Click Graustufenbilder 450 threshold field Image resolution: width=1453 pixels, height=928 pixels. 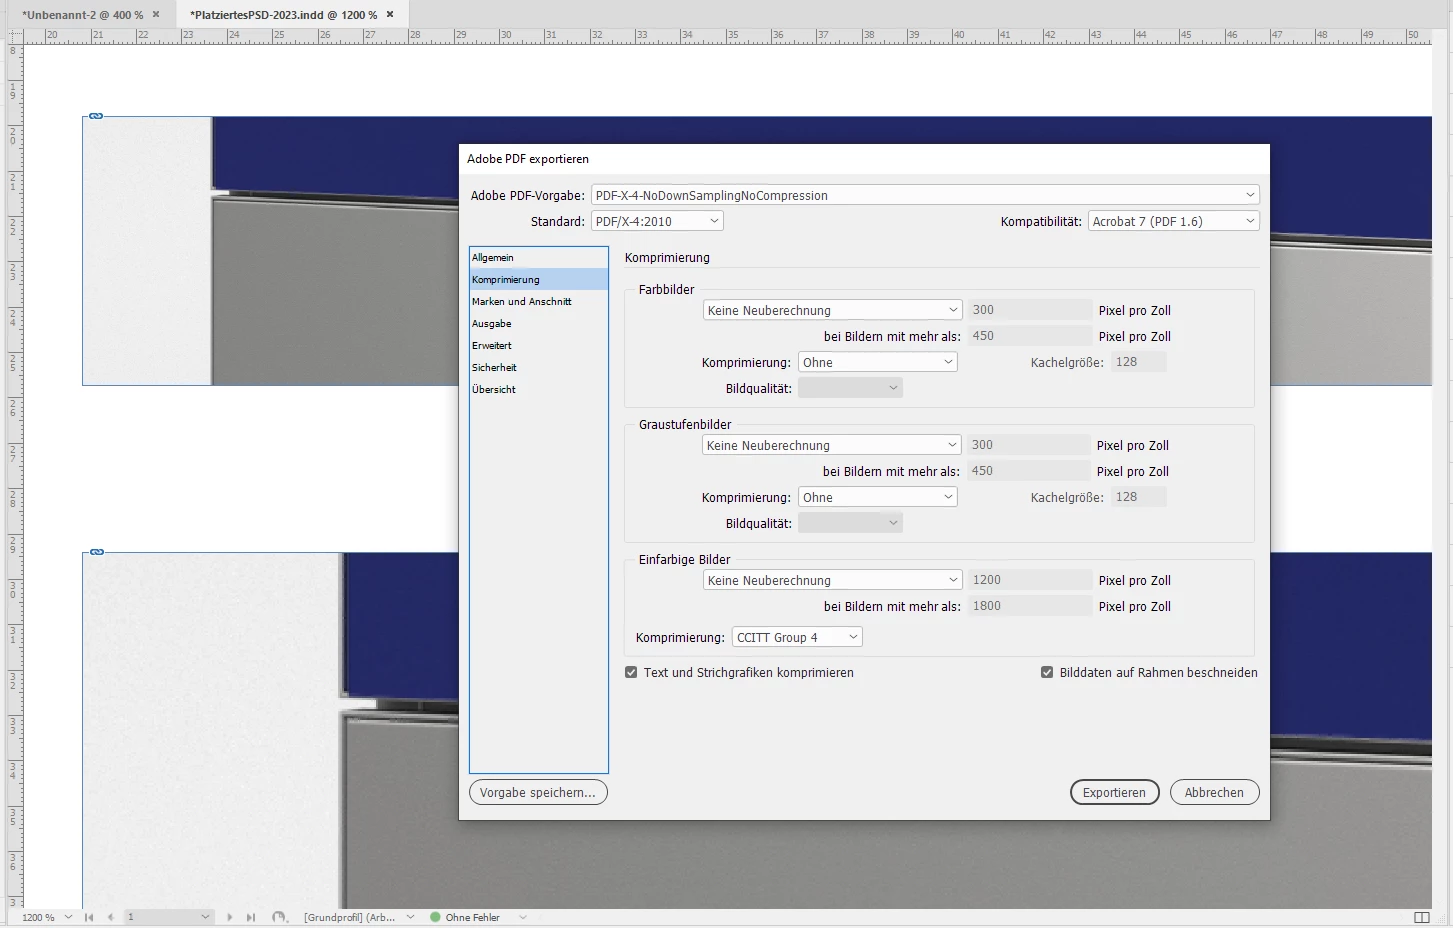1030,471
